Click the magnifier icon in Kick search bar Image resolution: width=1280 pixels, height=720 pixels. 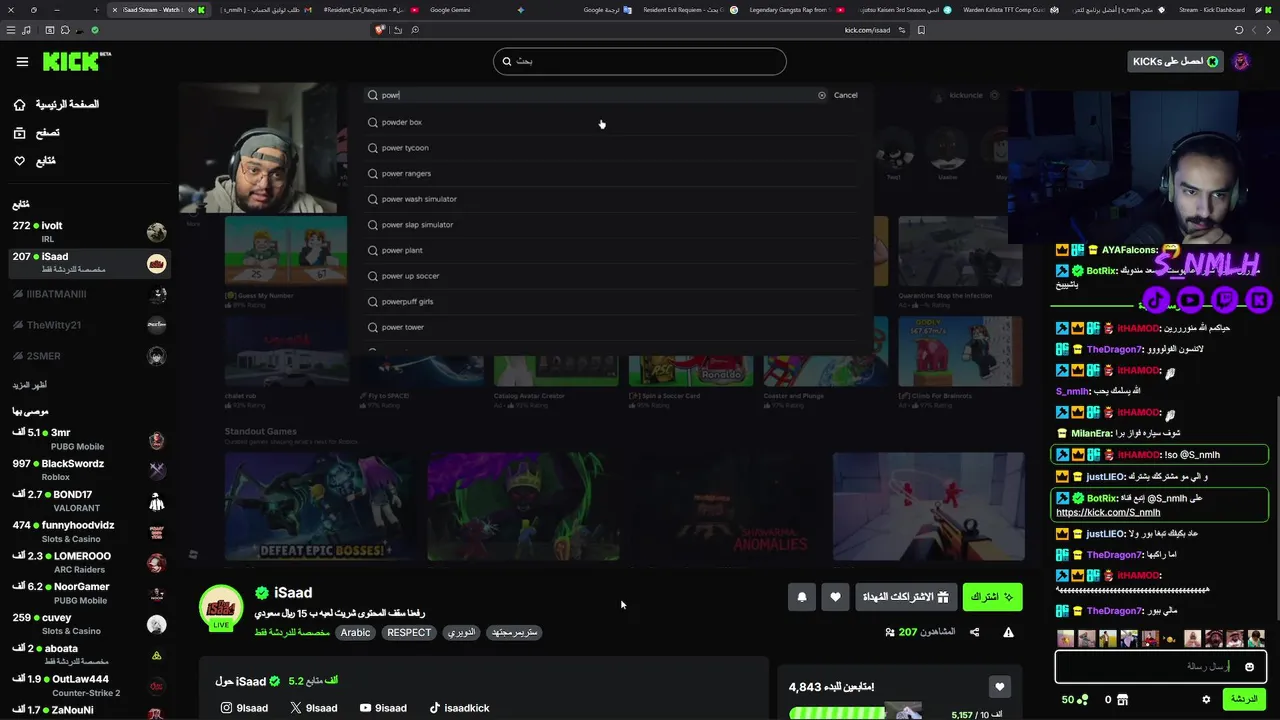point(507,62)
